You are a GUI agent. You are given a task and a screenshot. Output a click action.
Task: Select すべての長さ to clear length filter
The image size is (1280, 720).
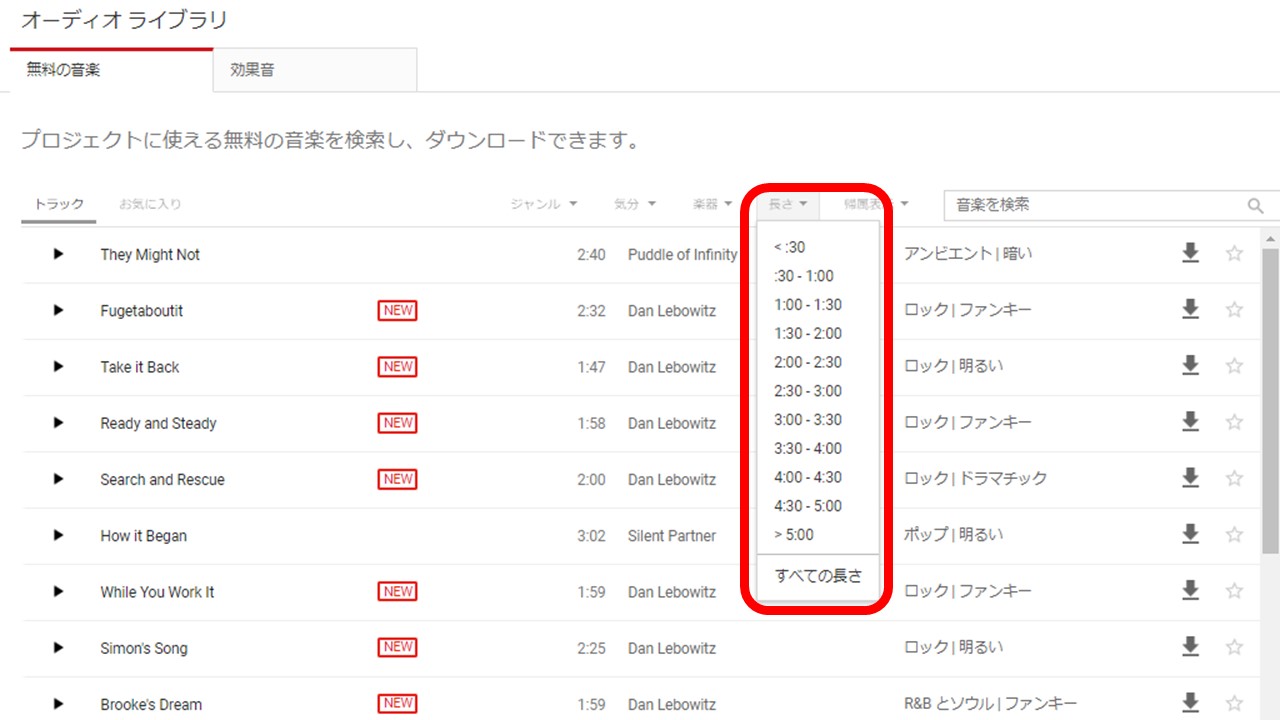819,576
